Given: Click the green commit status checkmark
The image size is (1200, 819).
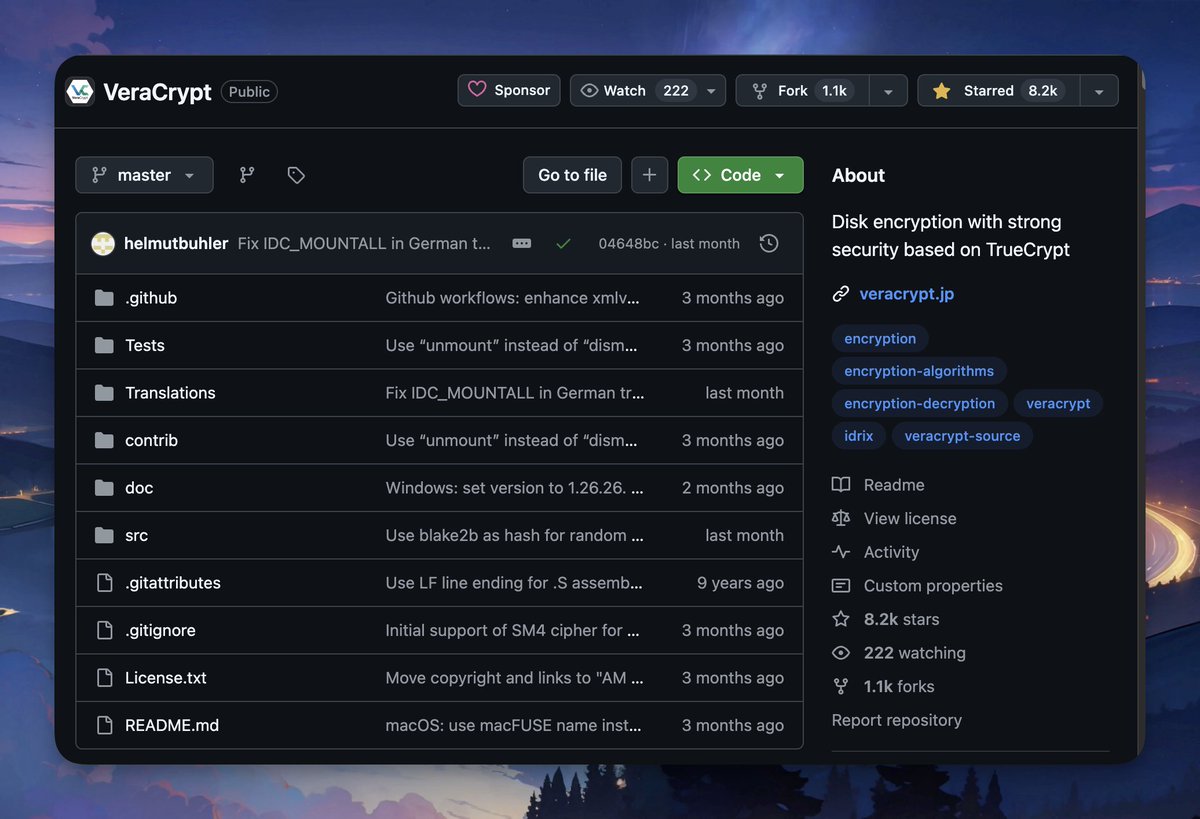Looking at the screenshot, I should tap(564, 243).
